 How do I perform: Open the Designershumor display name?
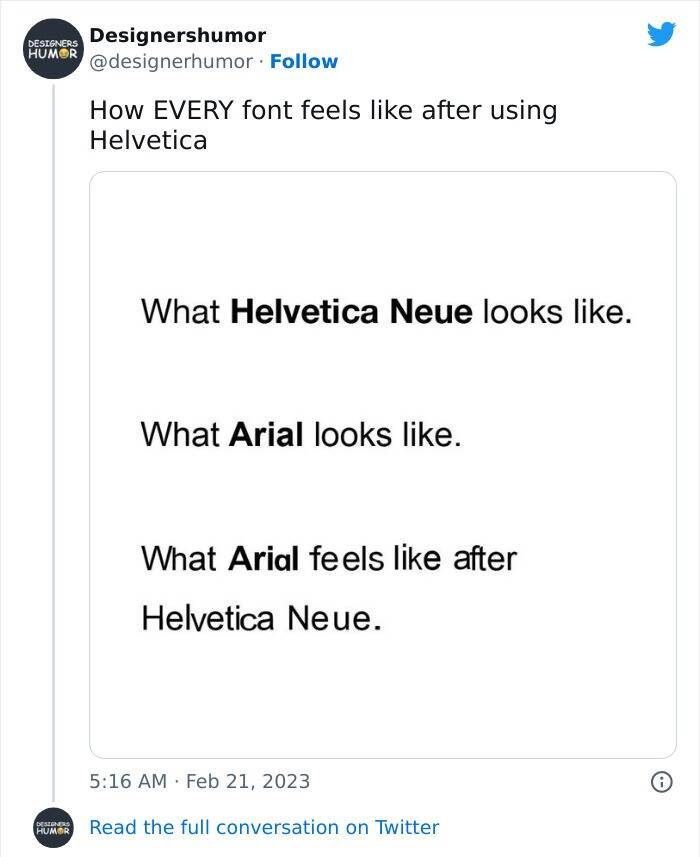click(x=177, y=36)
